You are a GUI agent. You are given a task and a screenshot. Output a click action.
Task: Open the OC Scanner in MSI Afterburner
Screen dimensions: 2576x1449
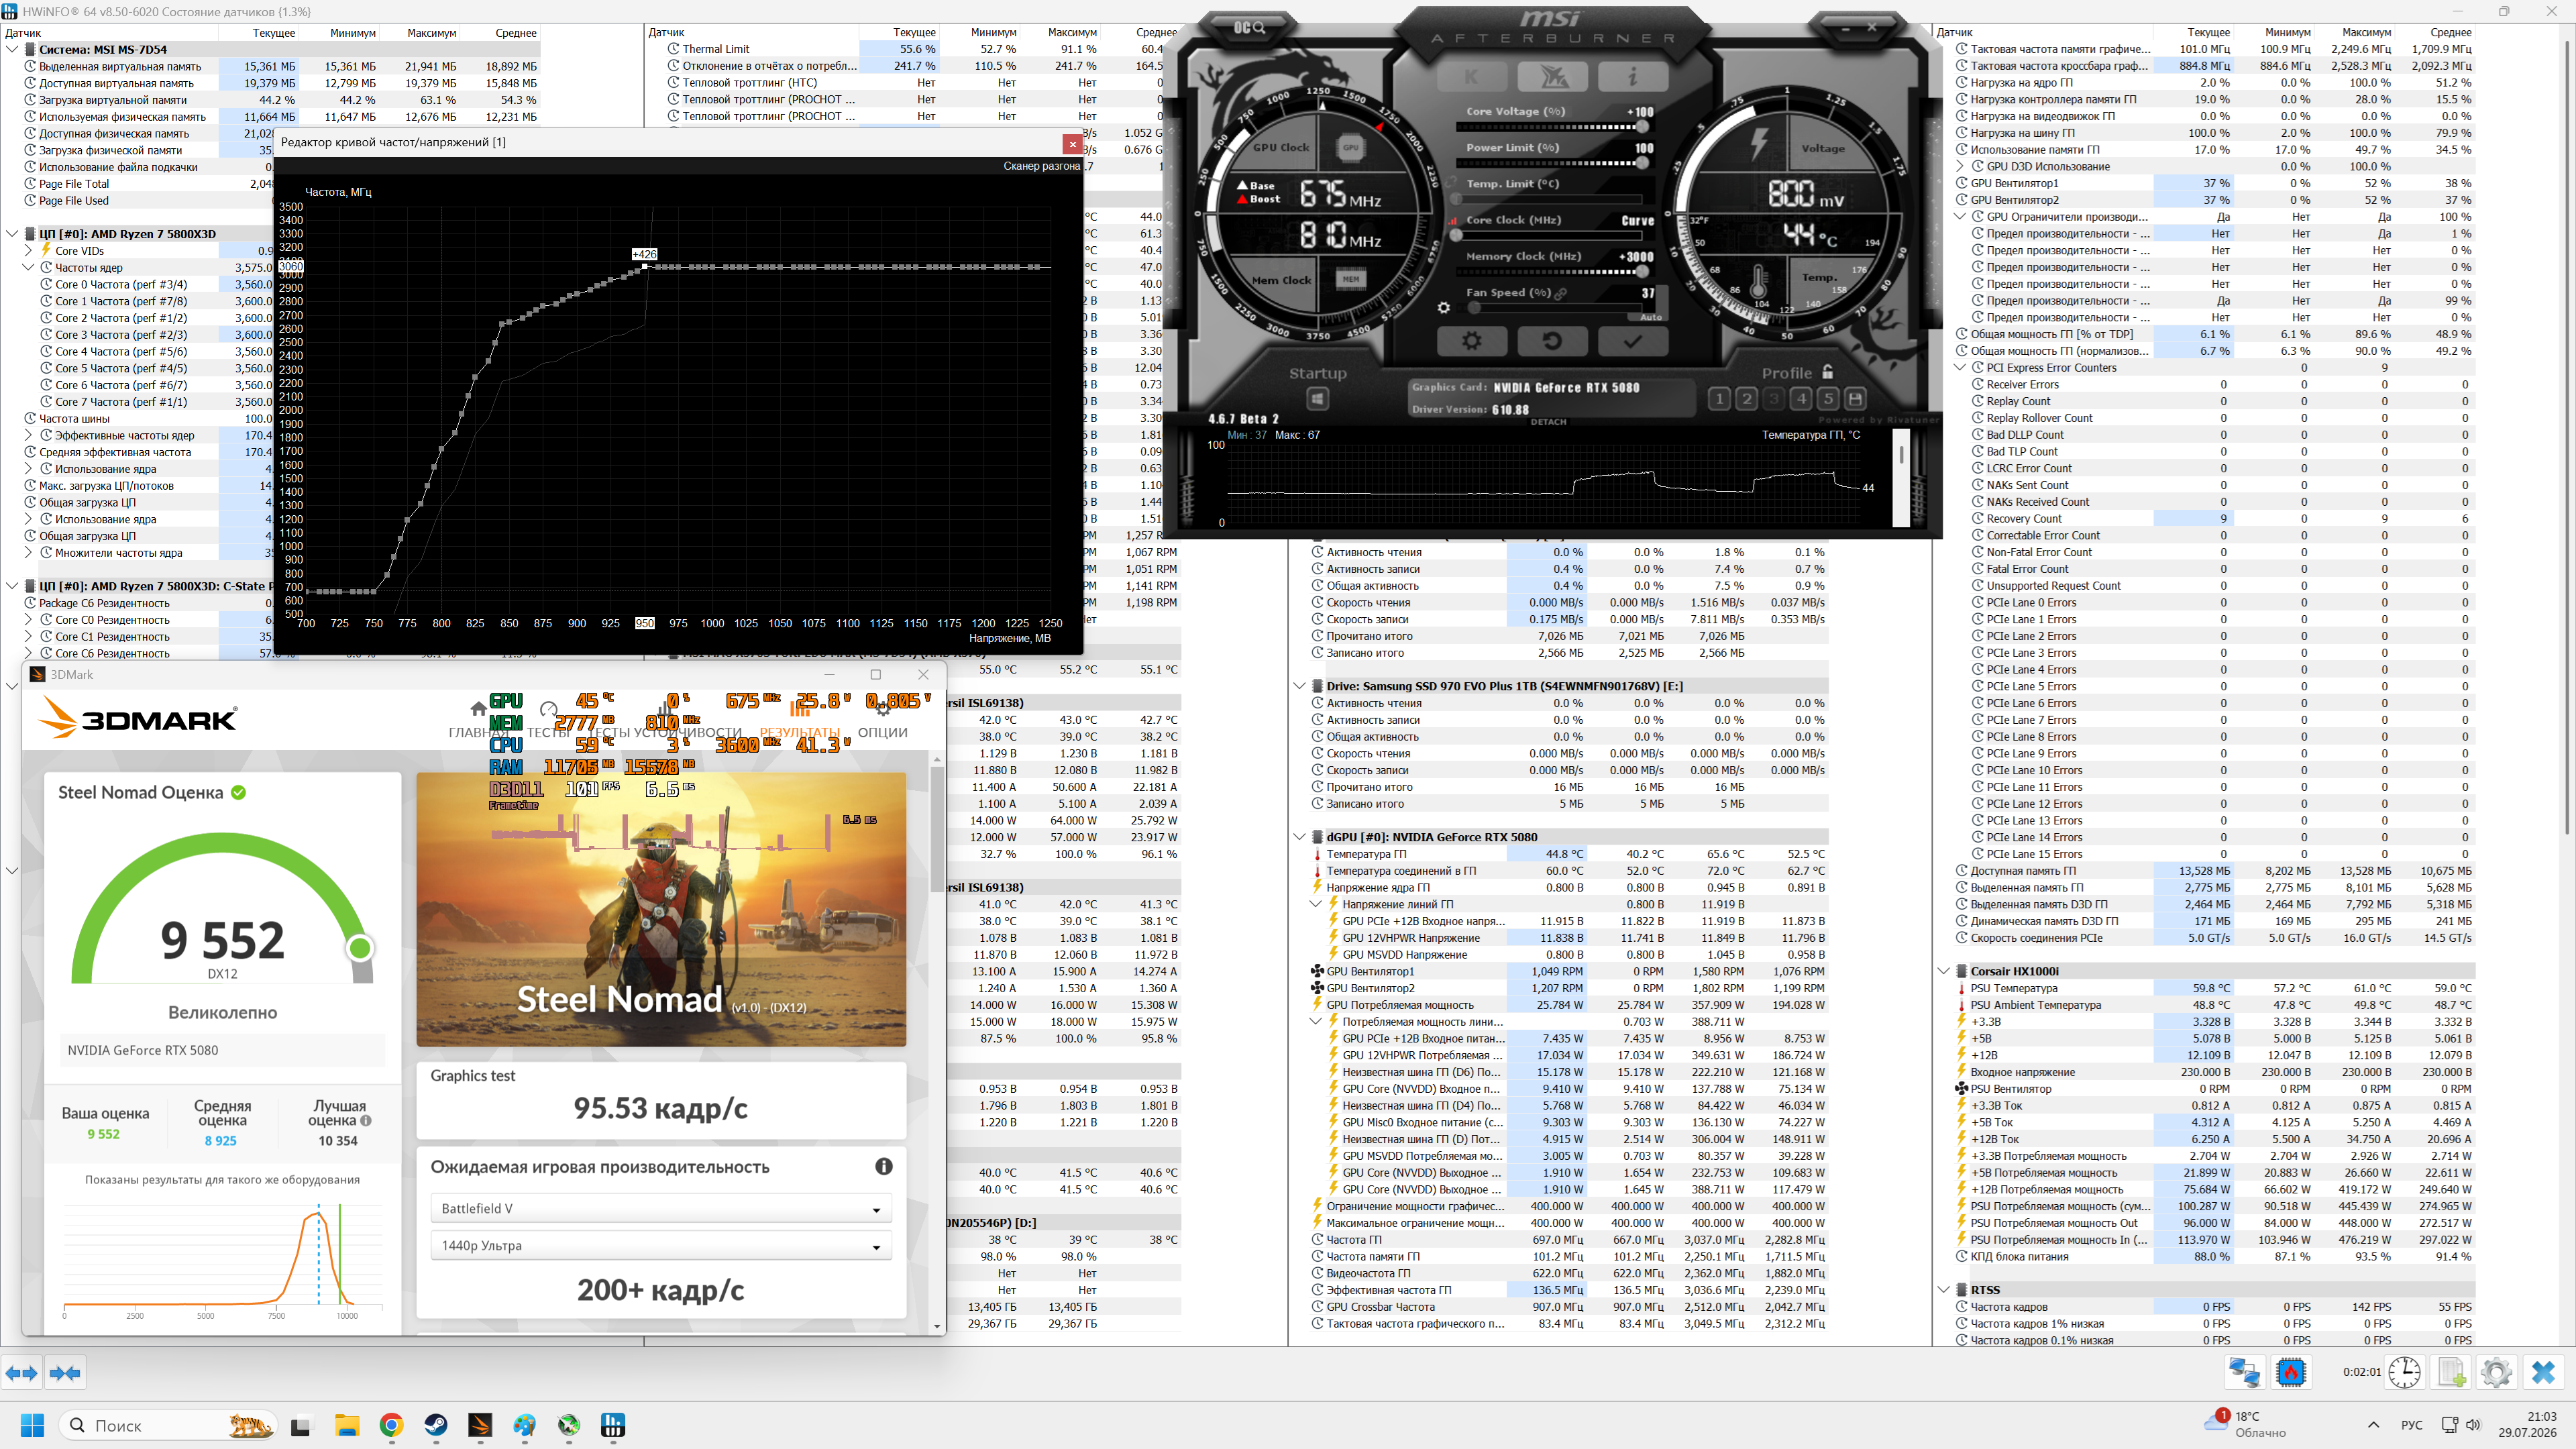click(1248, 27)
